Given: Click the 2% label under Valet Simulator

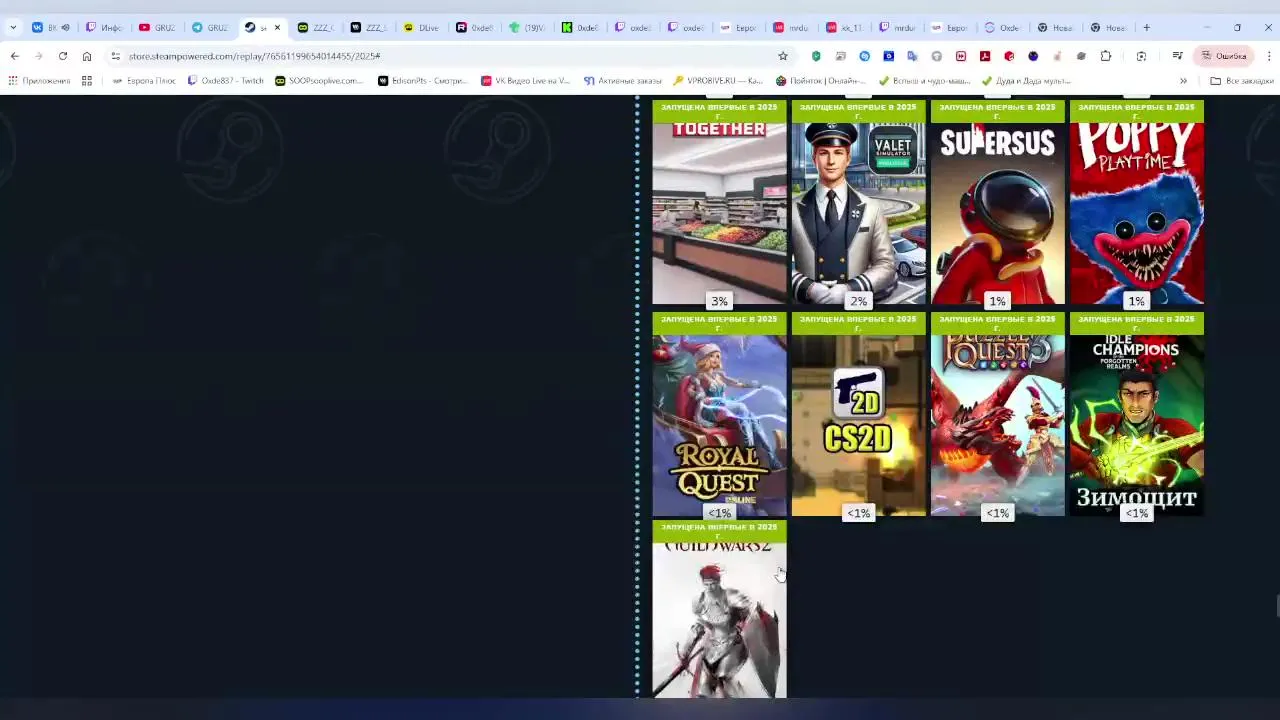Looking at the screenshot, I should click(x=859, y=301).
